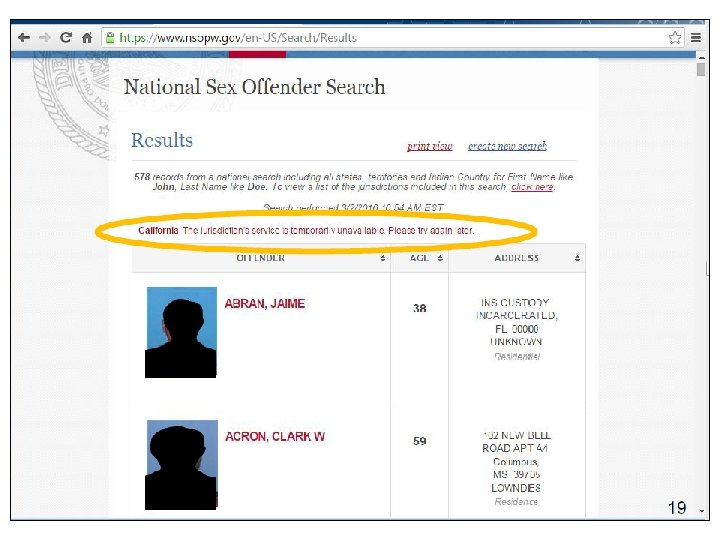Click the scrollbar down arrow
This screenshot has width=720, height=540.
pyautogui.click(x=701, y=511)
